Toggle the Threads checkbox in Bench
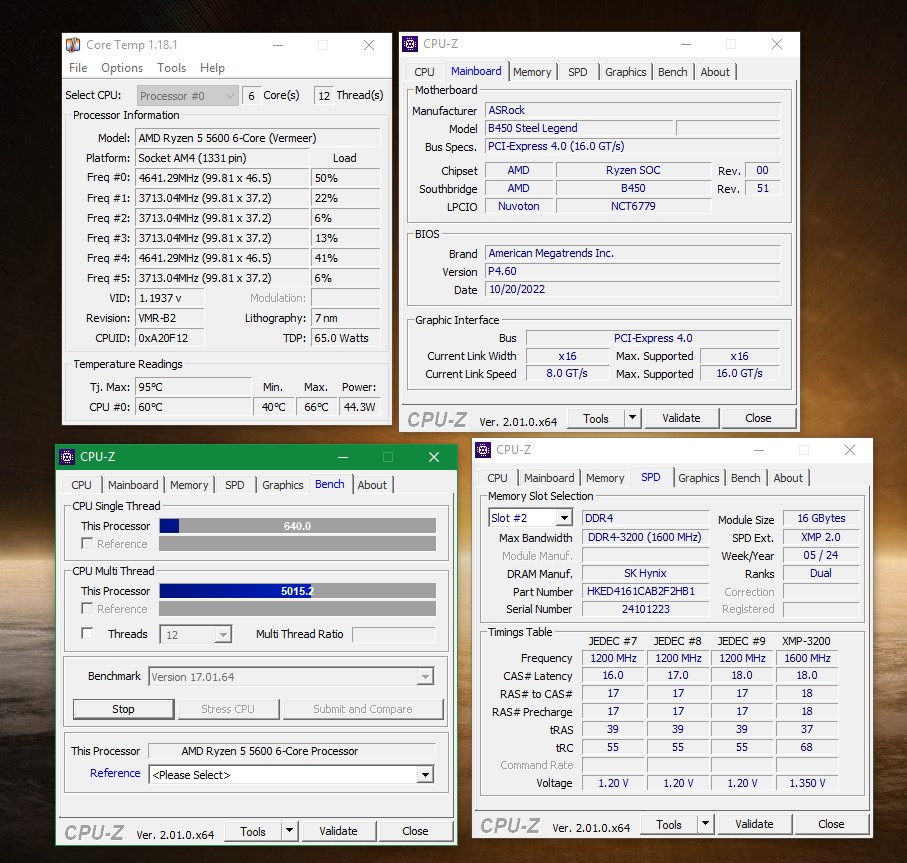 [87, 633]
